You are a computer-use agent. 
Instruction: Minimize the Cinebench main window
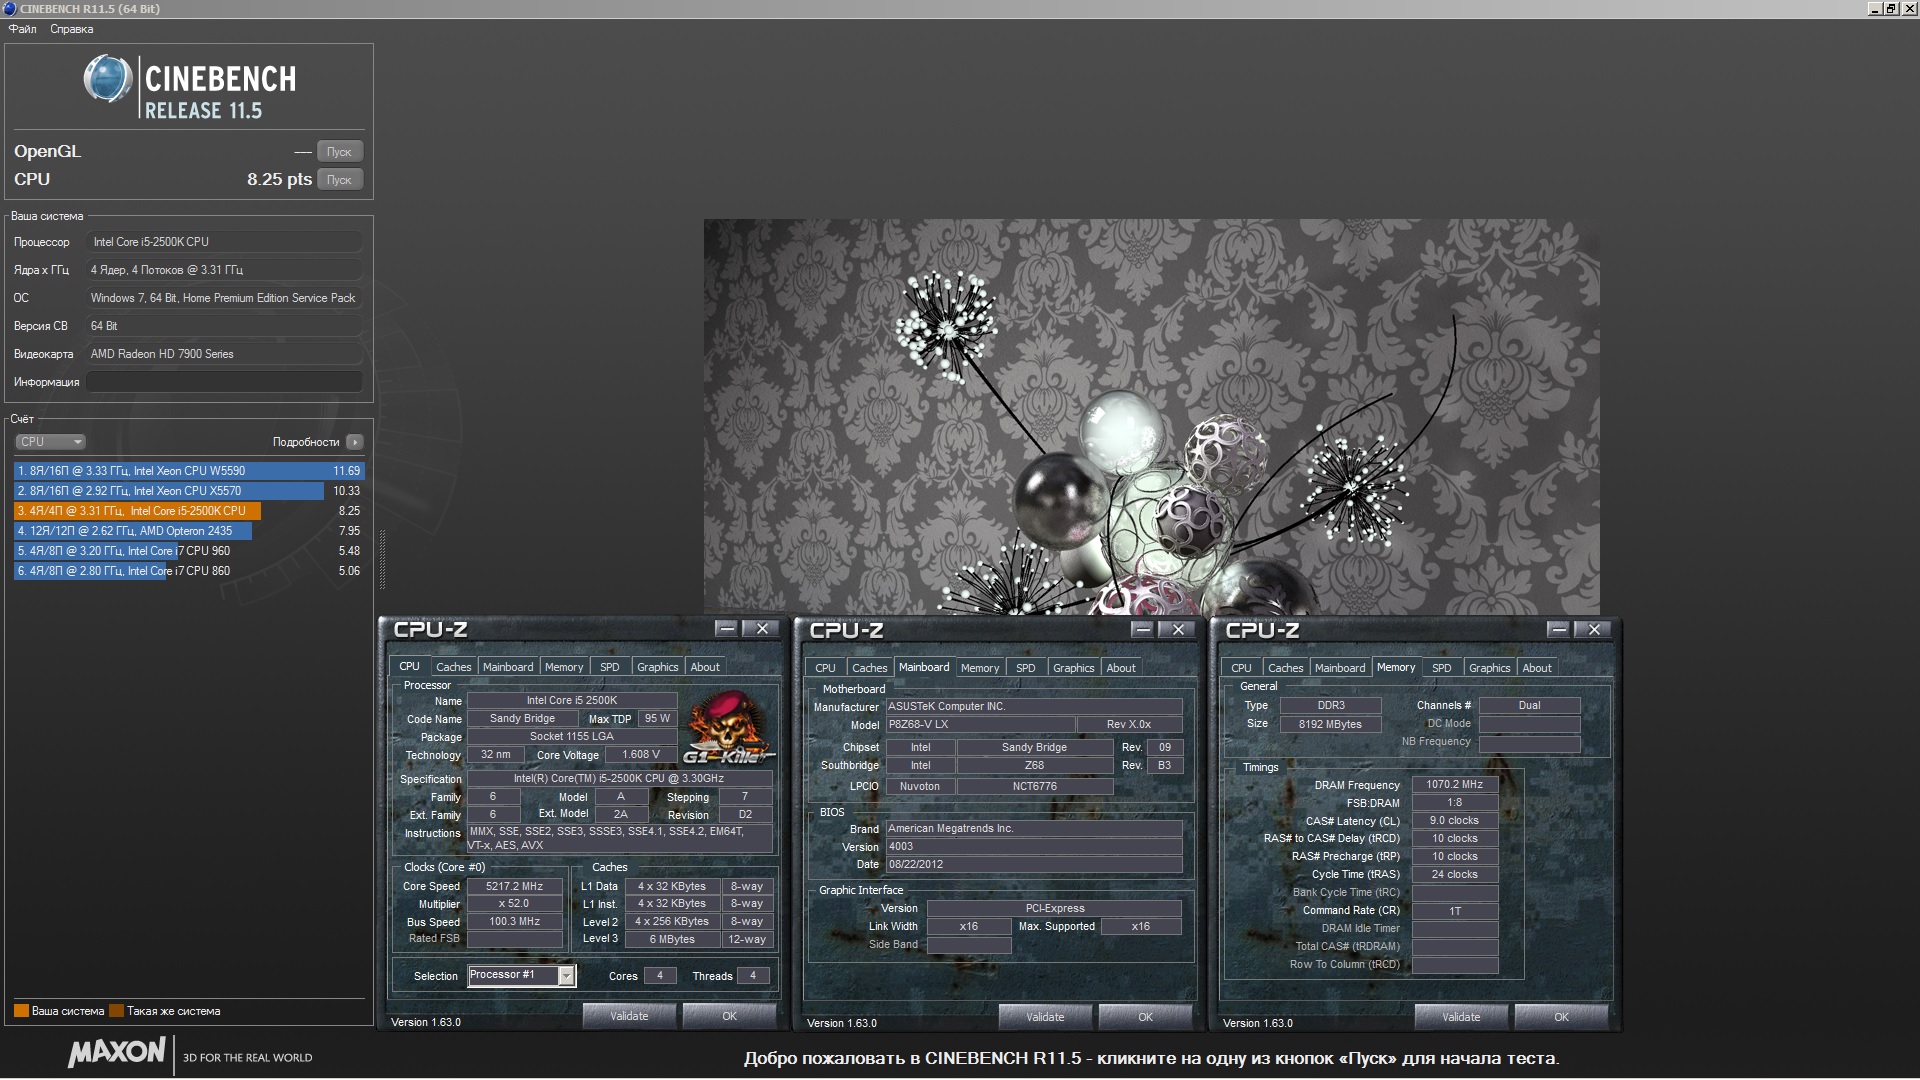pos(1875,9)
